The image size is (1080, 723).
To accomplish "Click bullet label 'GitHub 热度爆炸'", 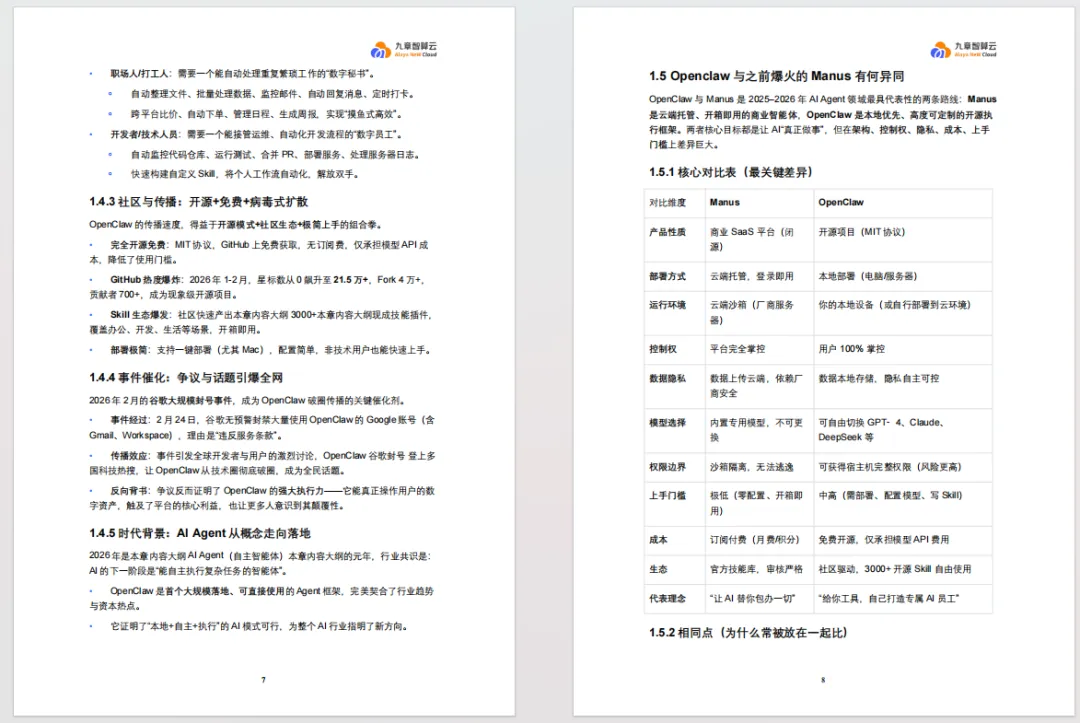I will pyautogui.click(x=145, y=280).
